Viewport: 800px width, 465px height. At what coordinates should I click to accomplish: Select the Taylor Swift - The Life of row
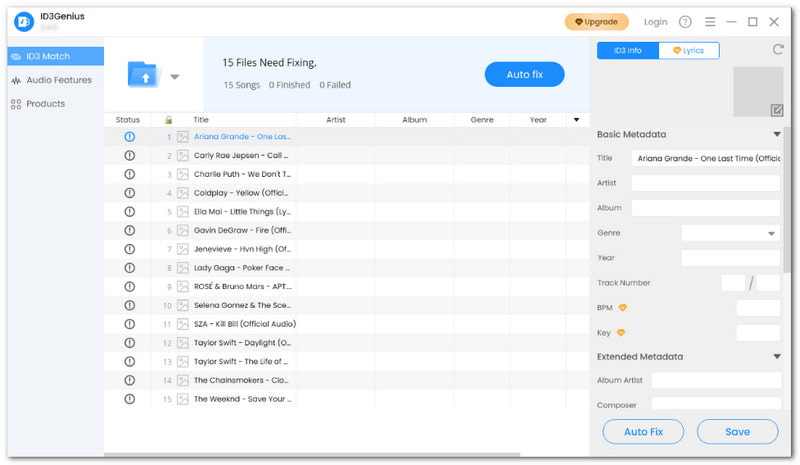coord(346,362)
